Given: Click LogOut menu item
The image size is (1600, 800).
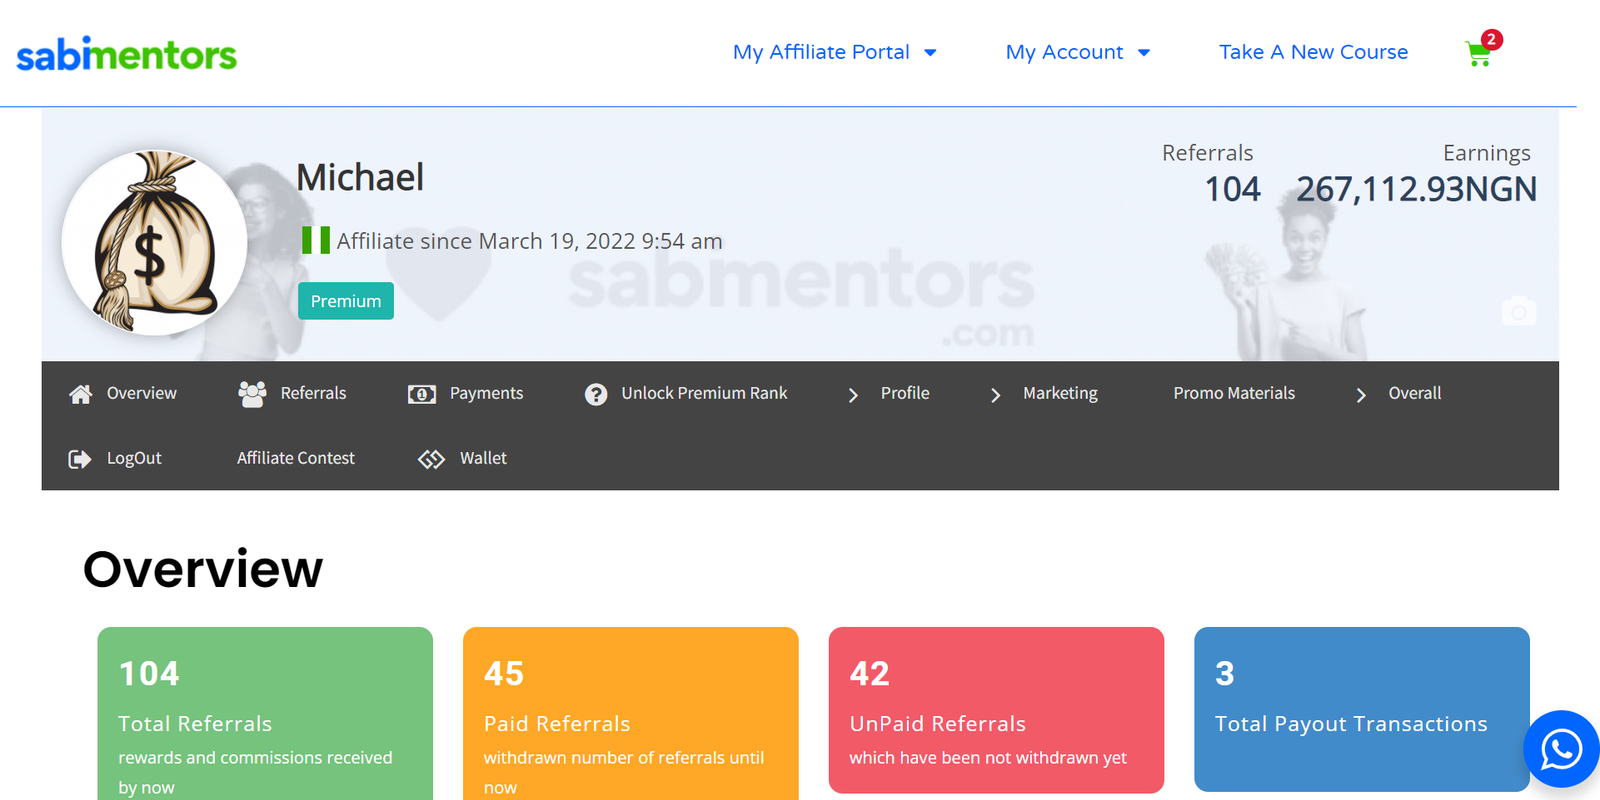Looking at the screenshot, I should [x=134, y=458].
